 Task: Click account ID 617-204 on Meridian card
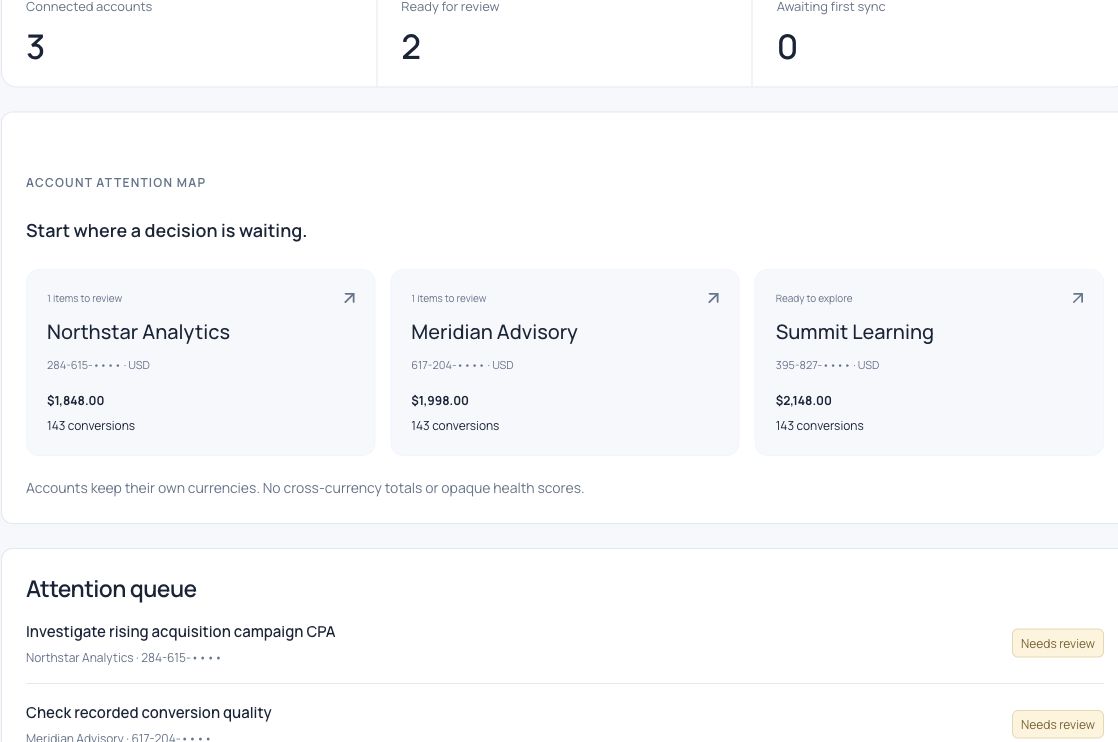click(462, 365)
